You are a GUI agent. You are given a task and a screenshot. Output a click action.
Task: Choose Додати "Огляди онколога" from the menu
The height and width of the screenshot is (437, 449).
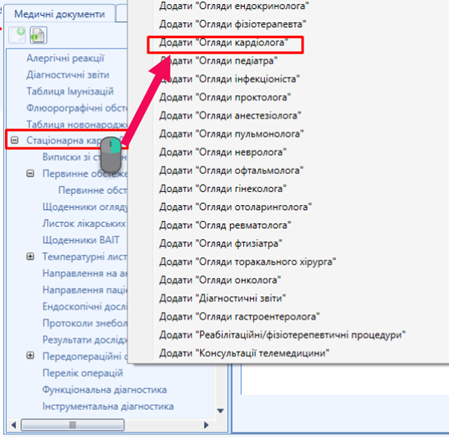220,280
